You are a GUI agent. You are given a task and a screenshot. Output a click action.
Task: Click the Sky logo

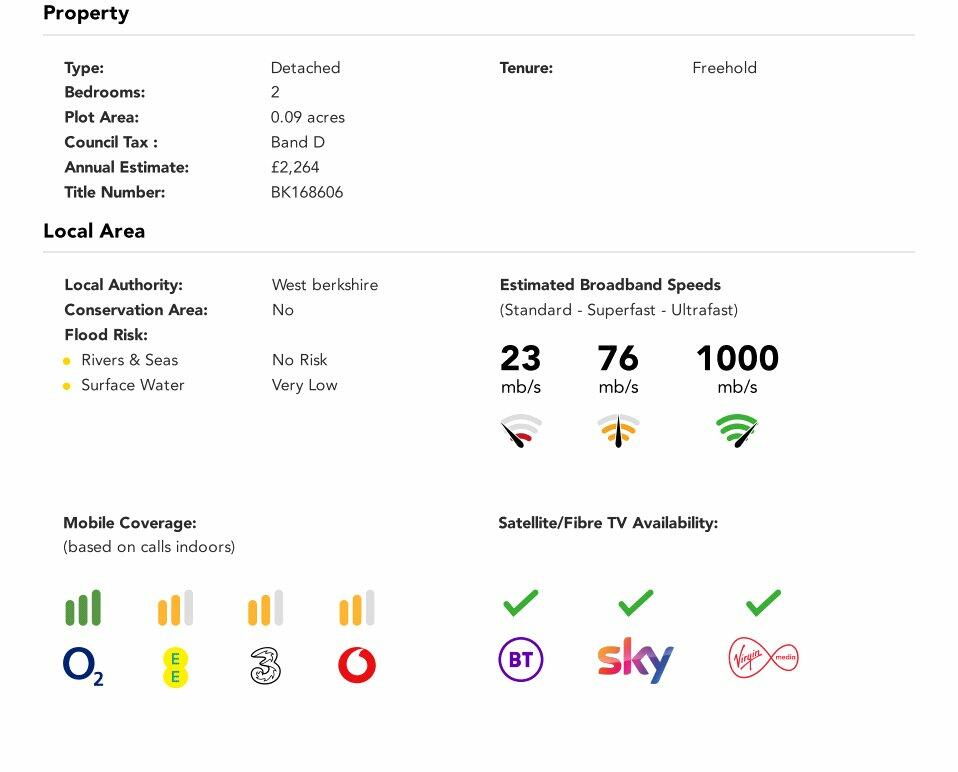[x=635, y=660]
